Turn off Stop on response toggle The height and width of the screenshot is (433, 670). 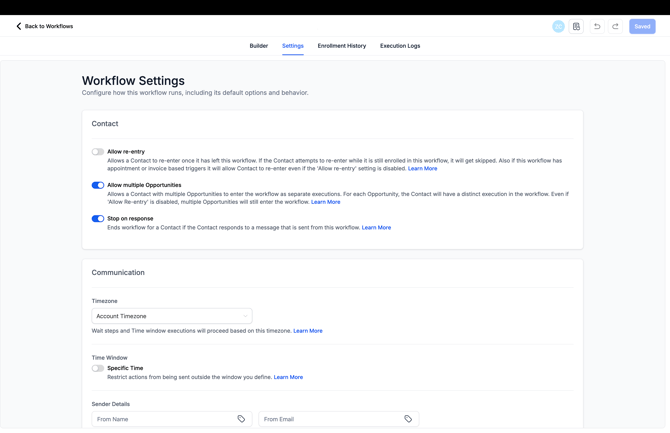[98, 219]
